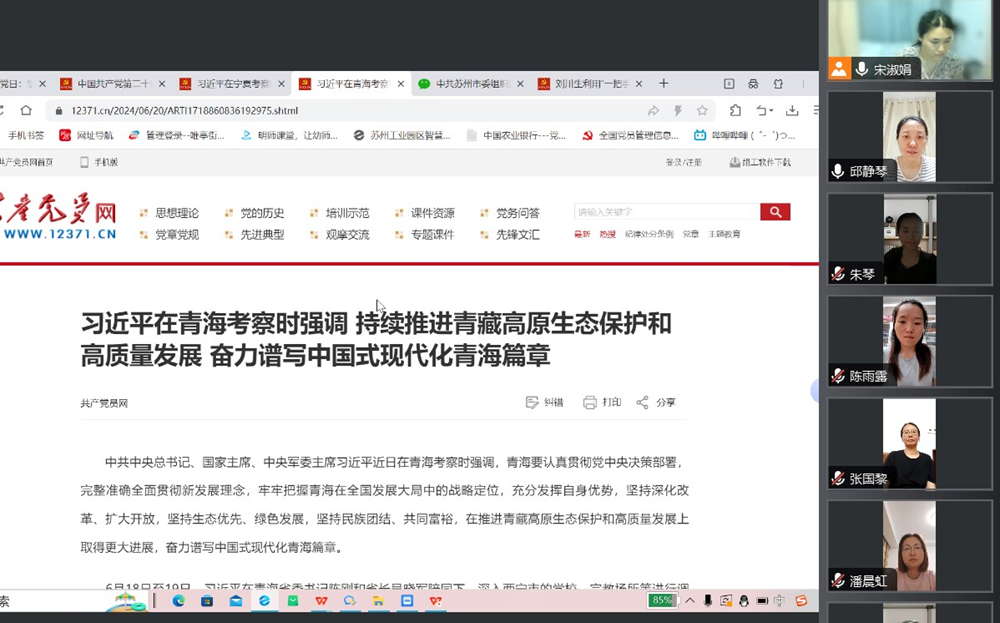The width and height of the screenshot is (1000, 623).
Task: Select 陈雨露's video thumbnail
Action: tap(910, 341)
